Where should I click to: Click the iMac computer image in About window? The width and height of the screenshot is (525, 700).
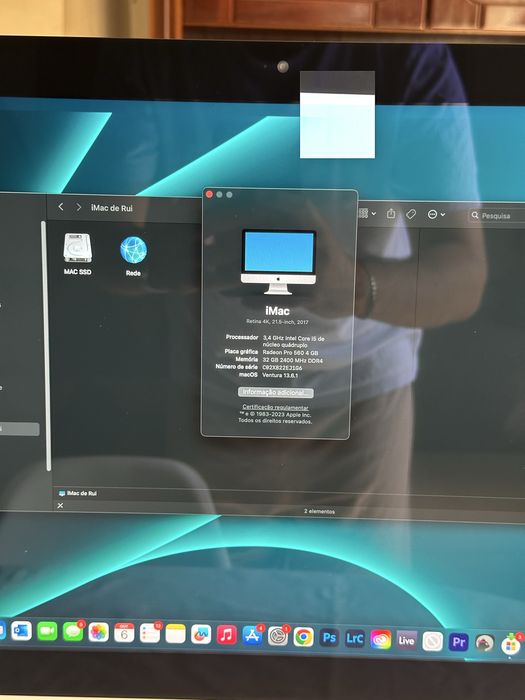coord(279,262)
